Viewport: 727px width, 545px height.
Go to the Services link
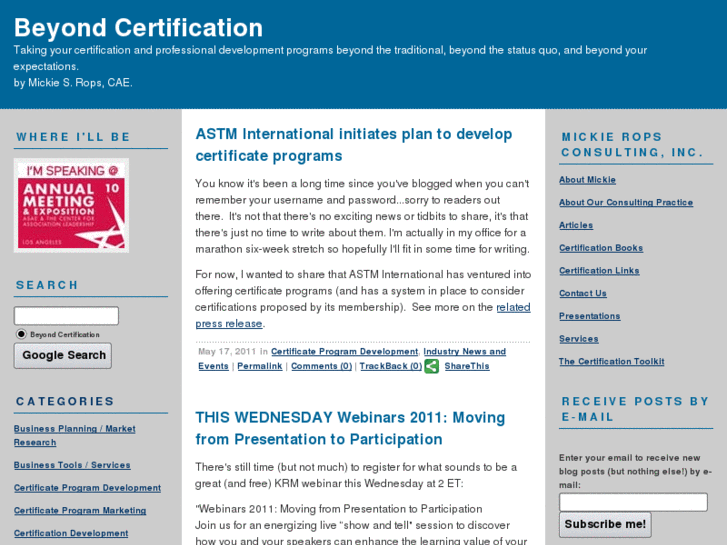click(x=579, y=339)
